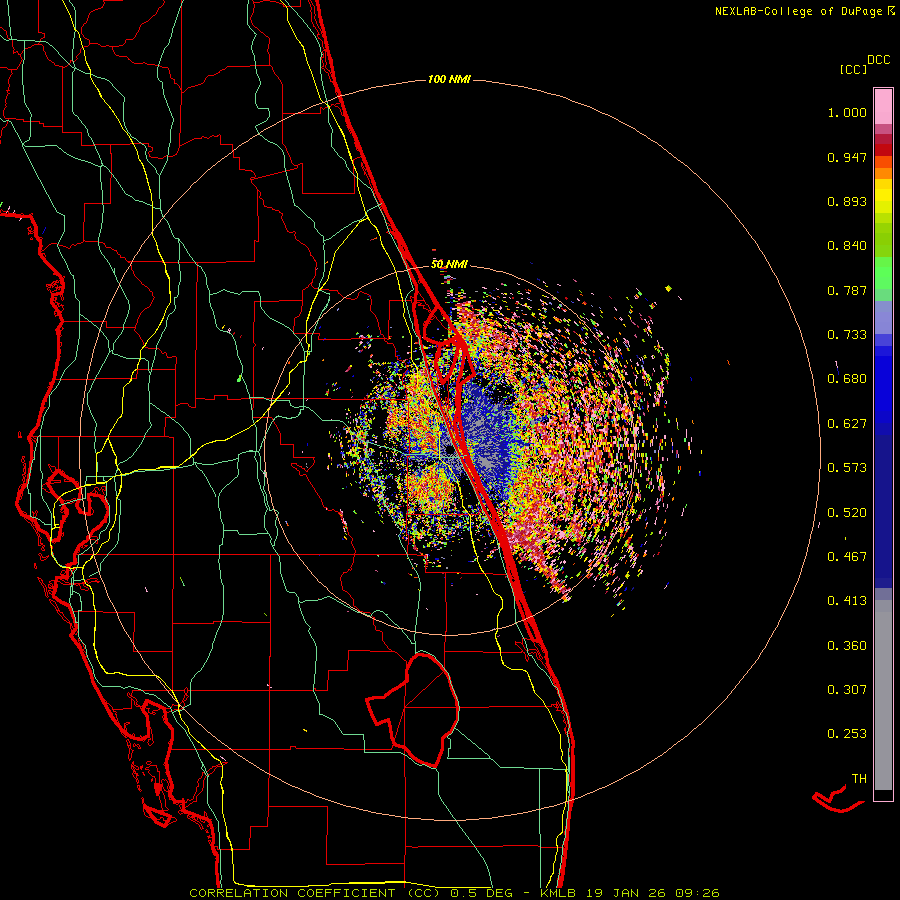Image resolution: width=900 pixels, height=900 pixels.
Task: Click the black KMLB radar site dot
Action: (449, 451)
